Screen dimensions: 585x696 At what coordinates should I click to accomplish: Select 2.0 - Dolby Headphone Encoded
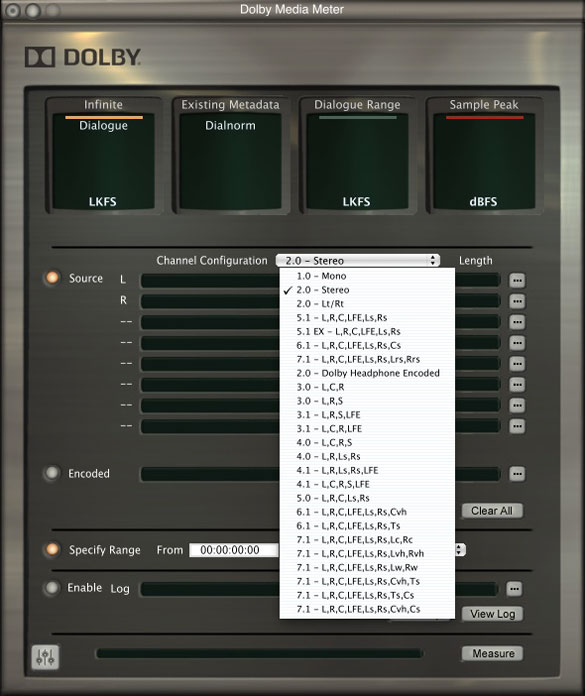point(367,373)
